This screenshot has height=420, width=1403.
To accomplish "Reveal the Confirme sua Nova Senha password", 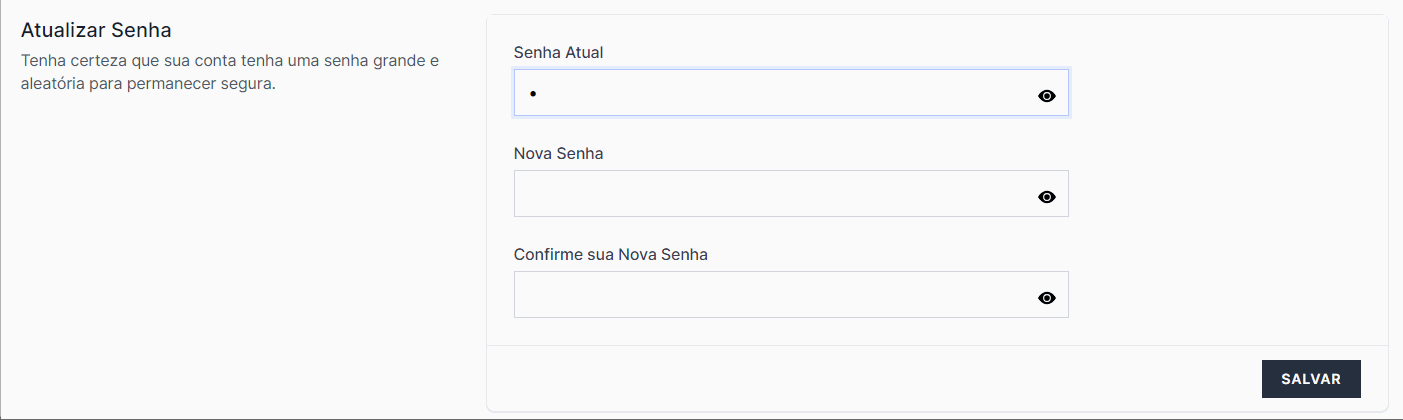I will click(1047, 298).
